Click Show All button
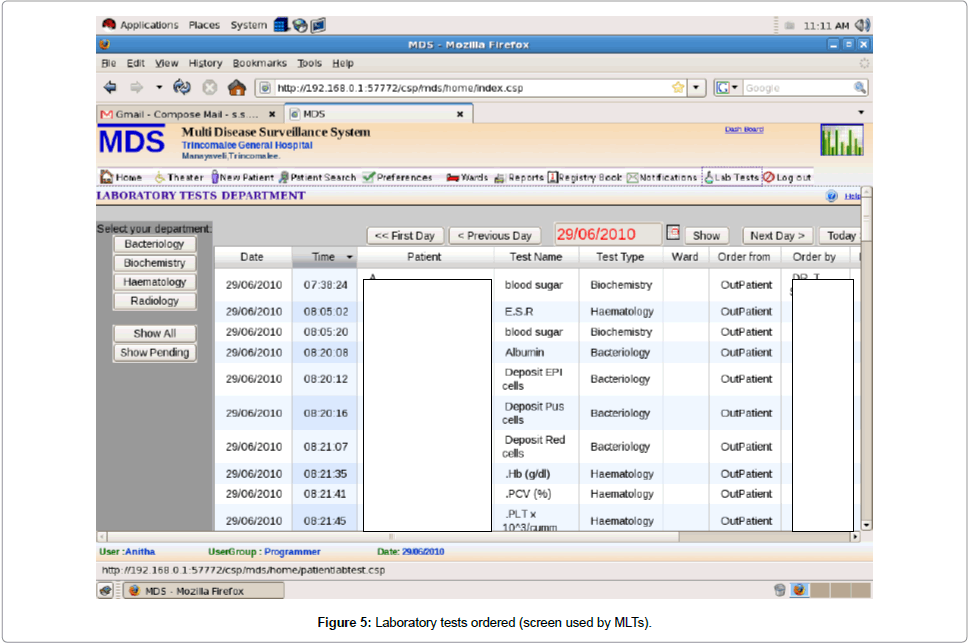This screenshot has width=968, height=643. 154,334
